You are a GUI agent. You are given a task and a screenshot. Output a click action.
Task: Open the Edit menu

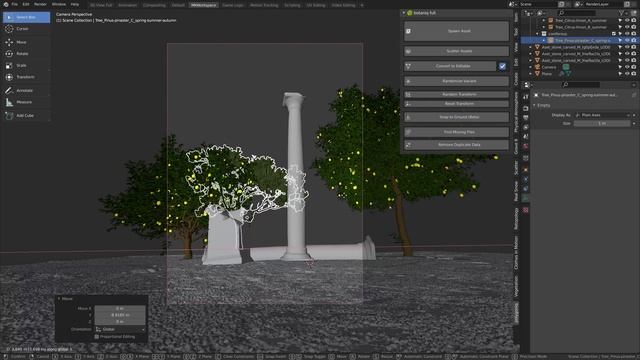(x=26, y=4)
